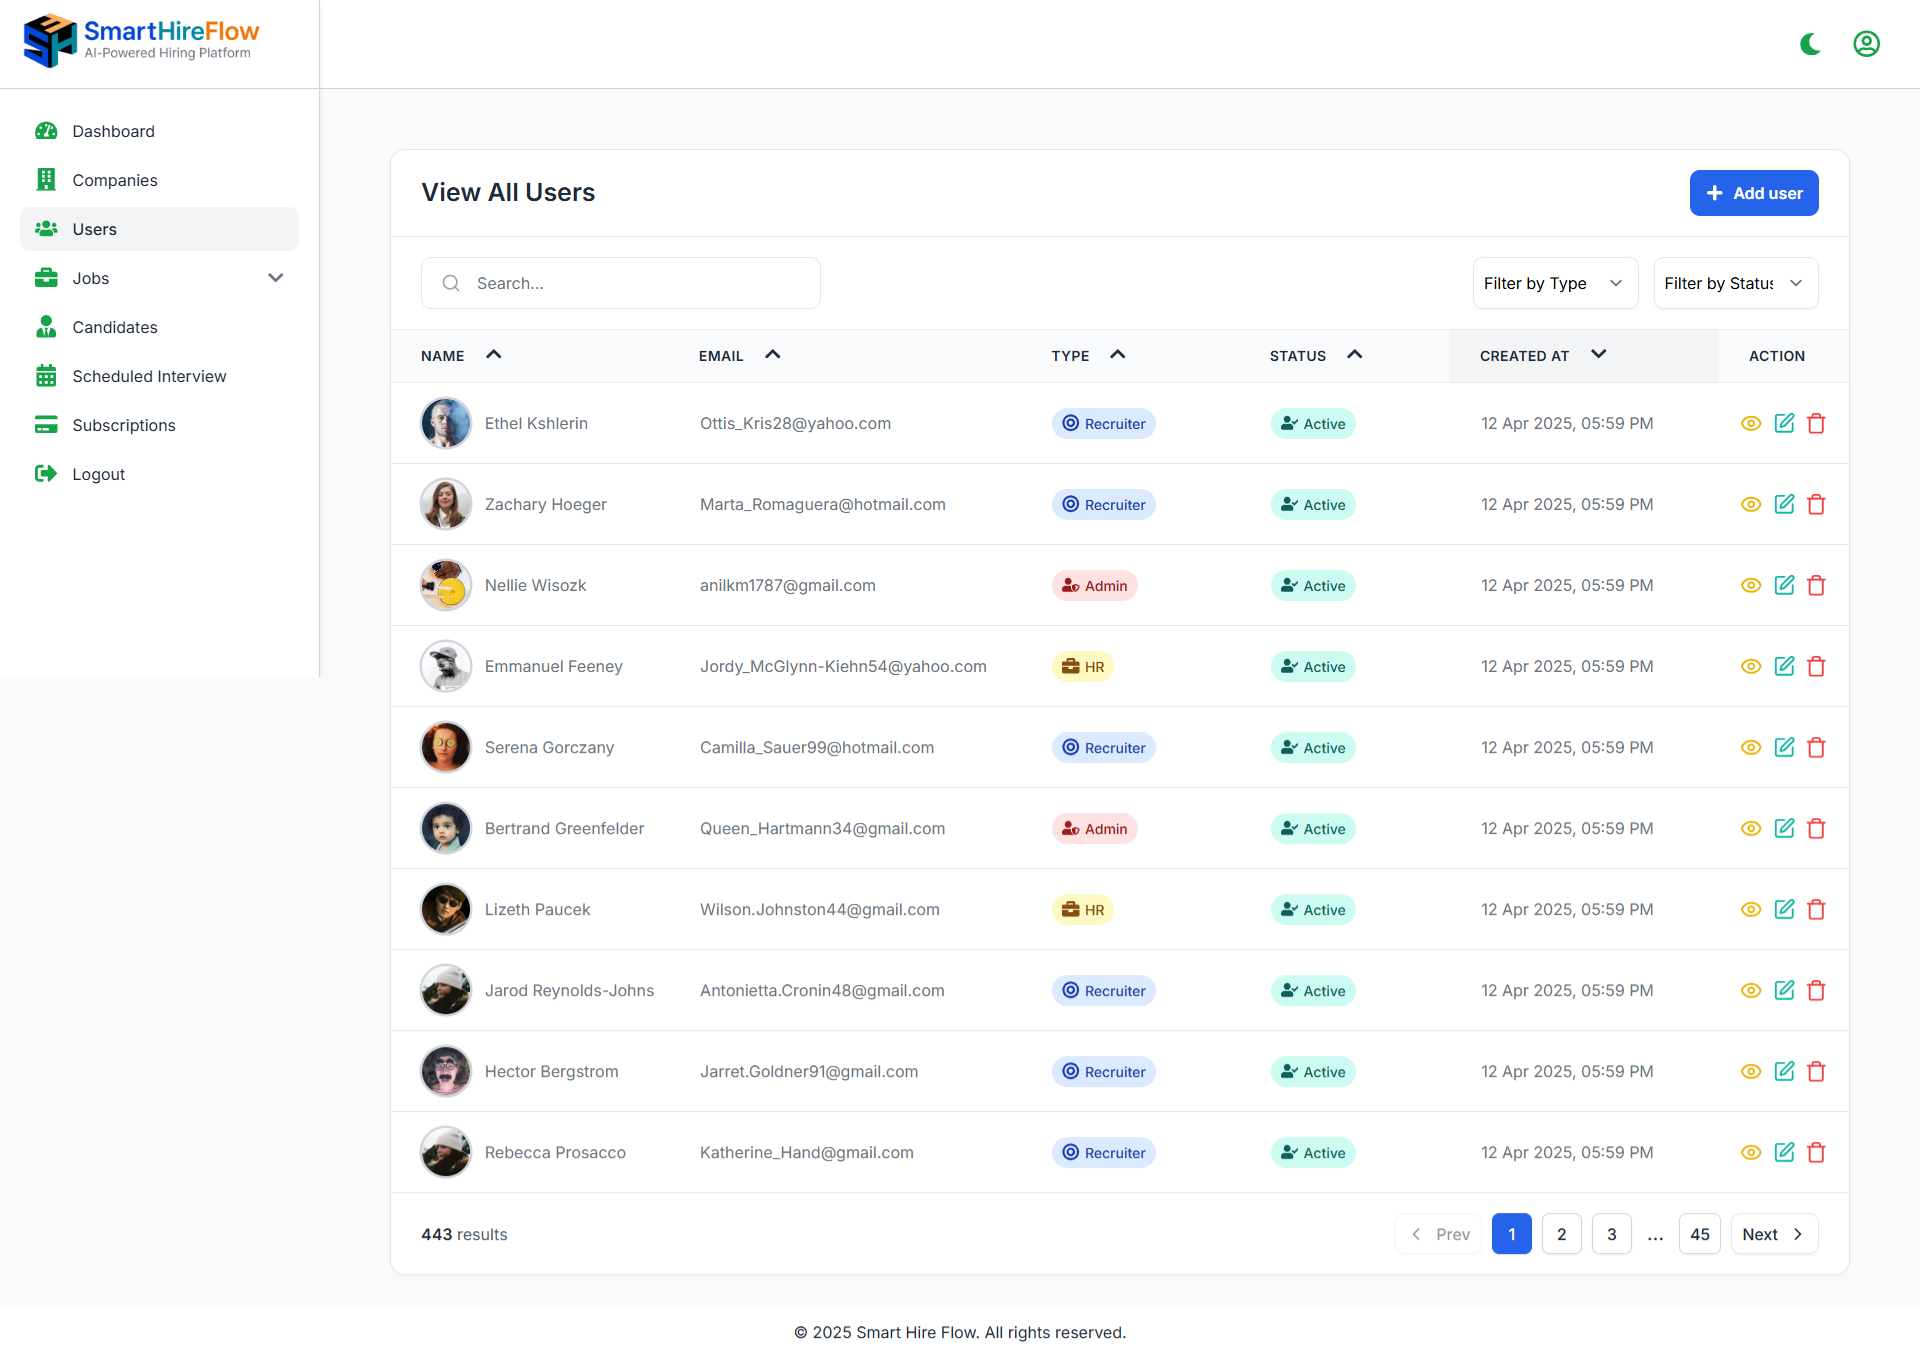Open Candidates in sidebar

click(115, 327)
